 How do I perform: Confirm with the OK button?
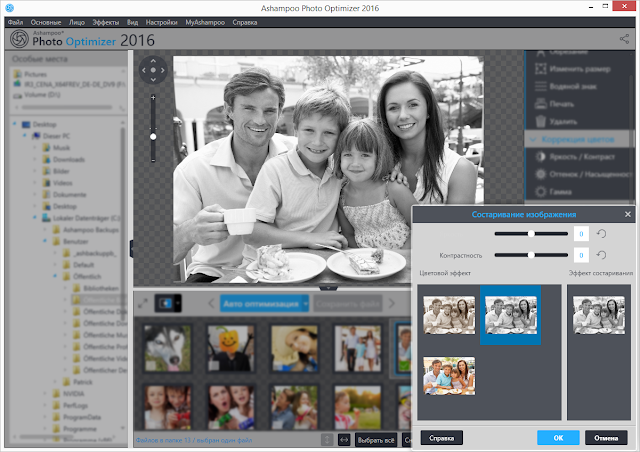tap(558, 438)
